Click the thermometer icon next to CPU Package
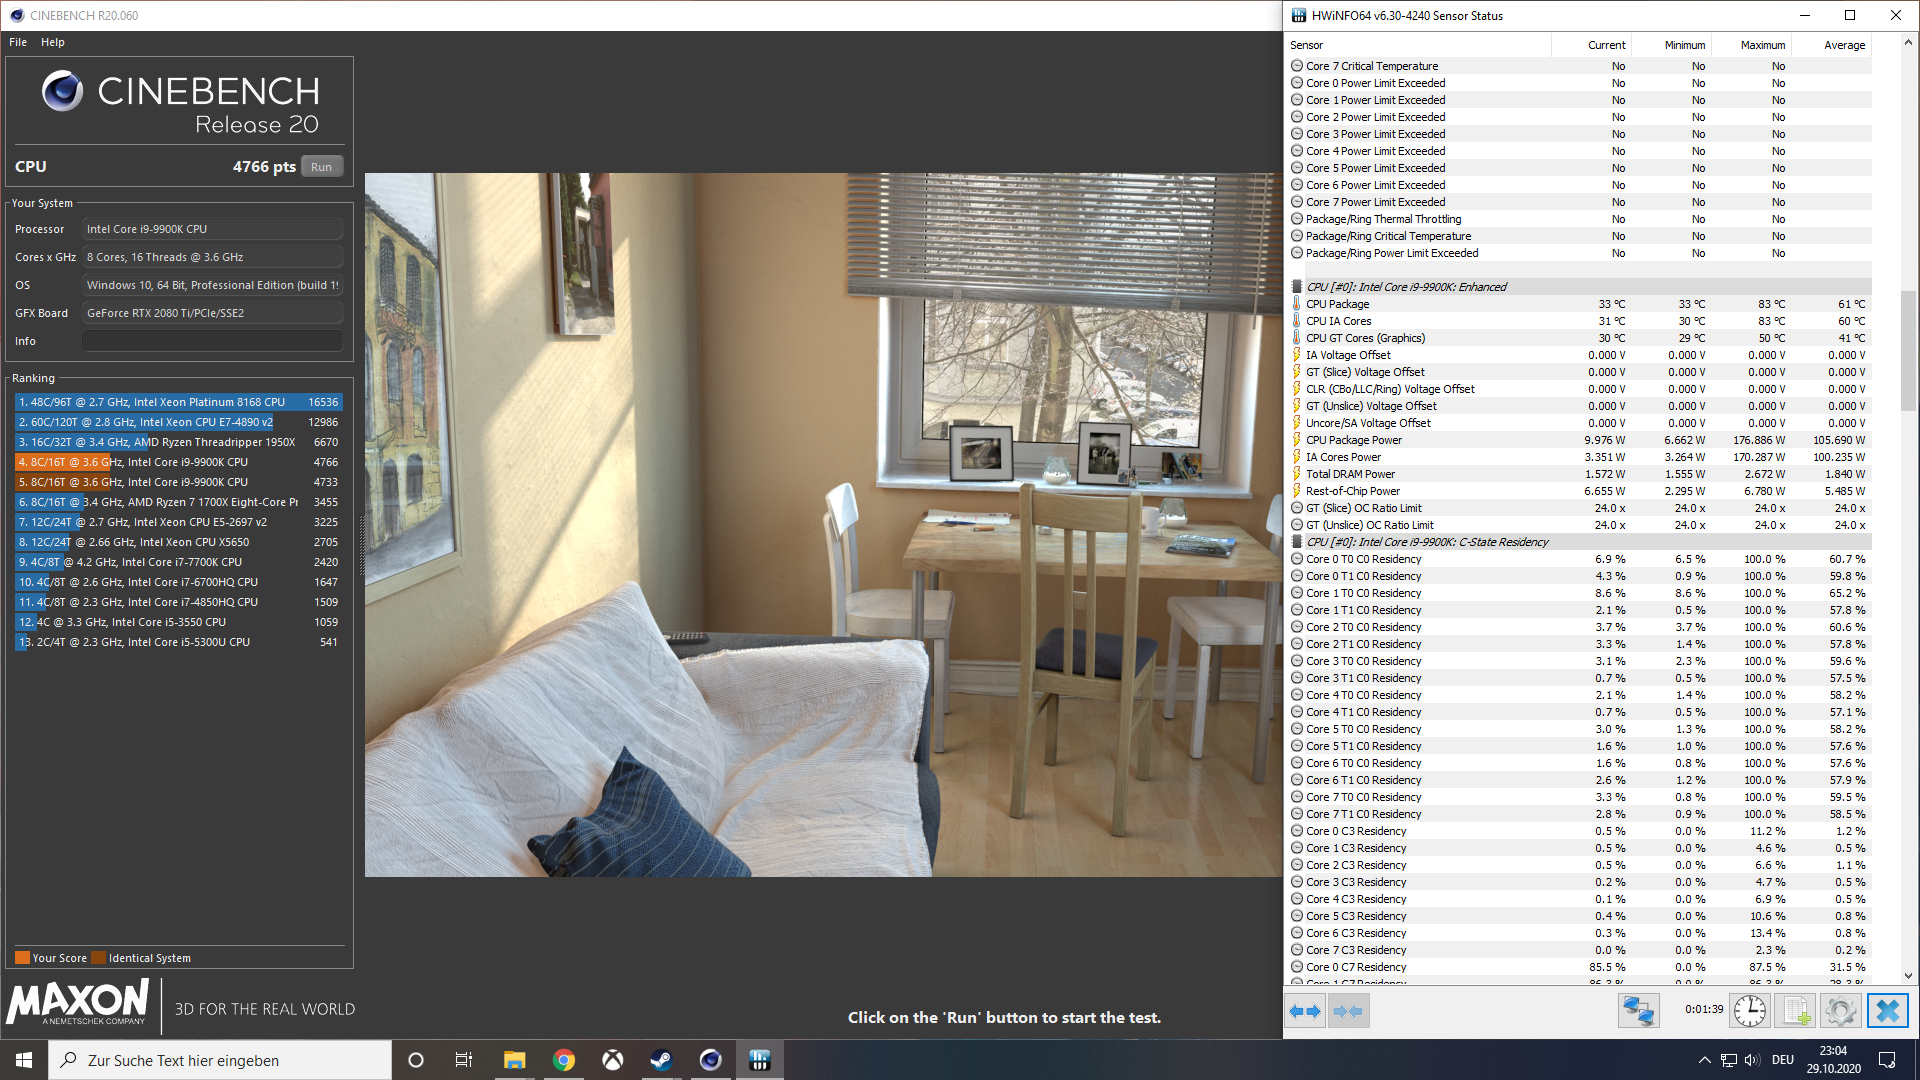Screen dimensions: 1920x1080 point(1297,304)
